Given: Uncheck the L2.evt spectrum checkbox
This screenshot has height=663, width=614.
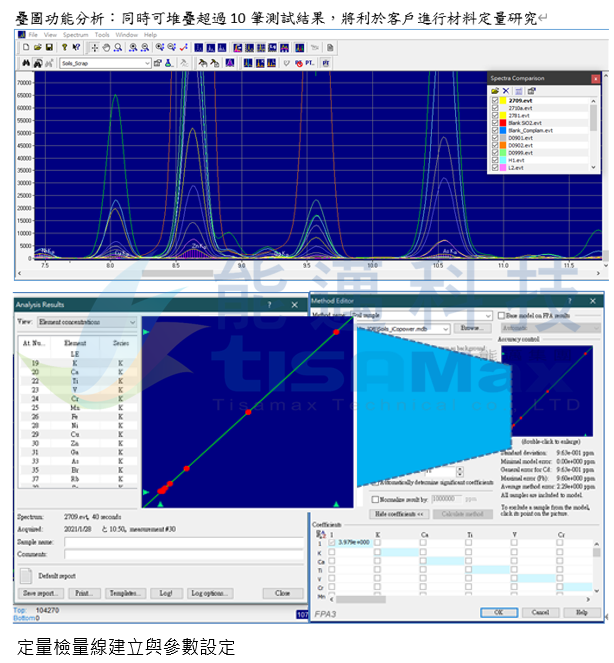Looking at the screenshot, I should (x=495, y=168).
